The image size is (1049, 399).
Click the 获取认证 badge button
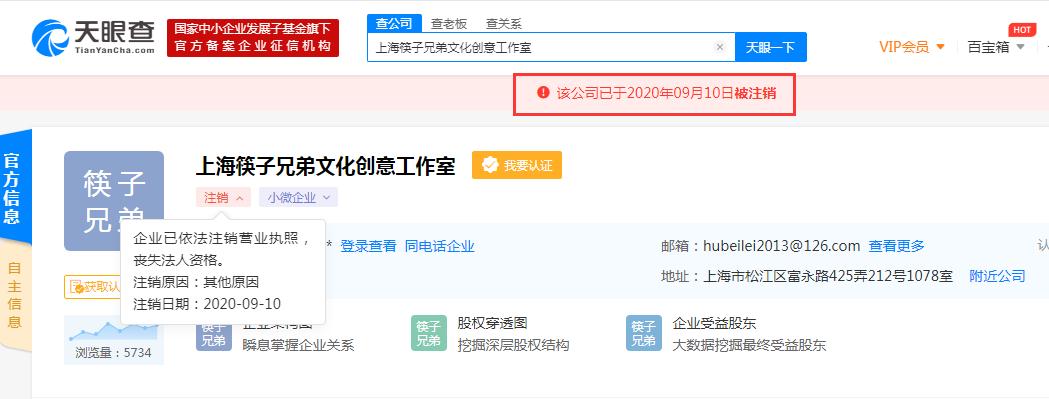[92, 287]
